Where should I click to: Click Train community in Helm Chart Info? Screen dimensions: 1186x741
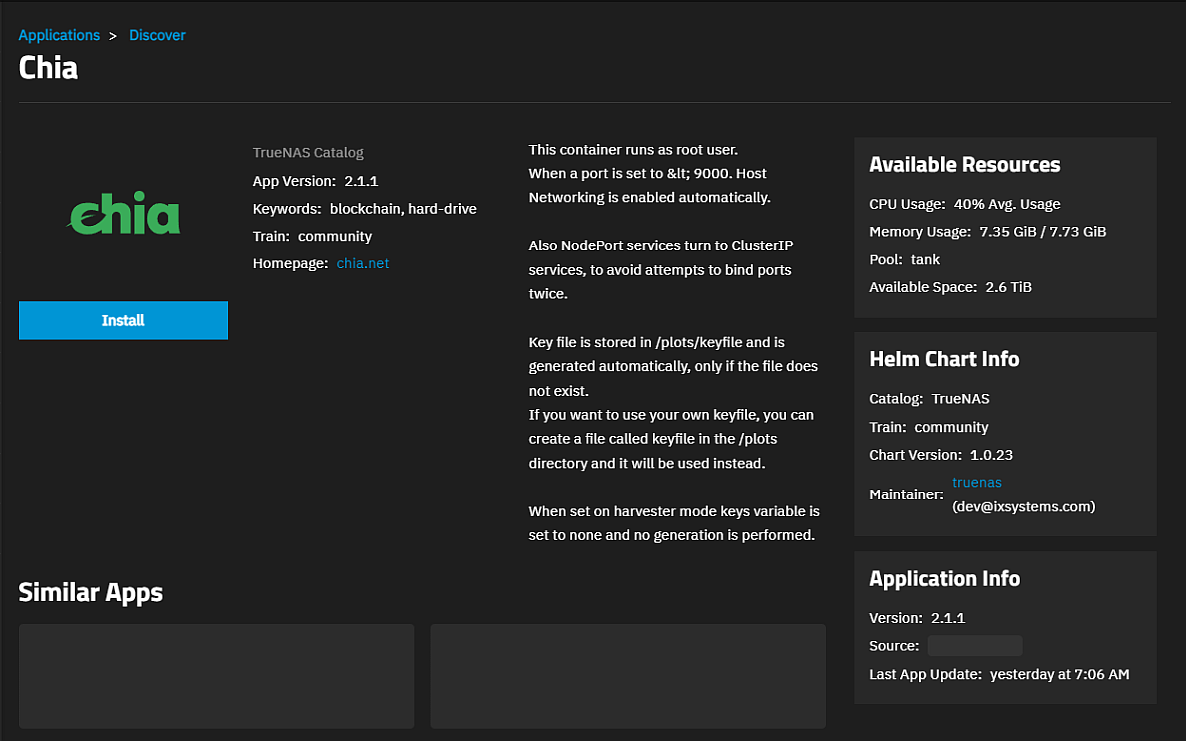(929, 427)
